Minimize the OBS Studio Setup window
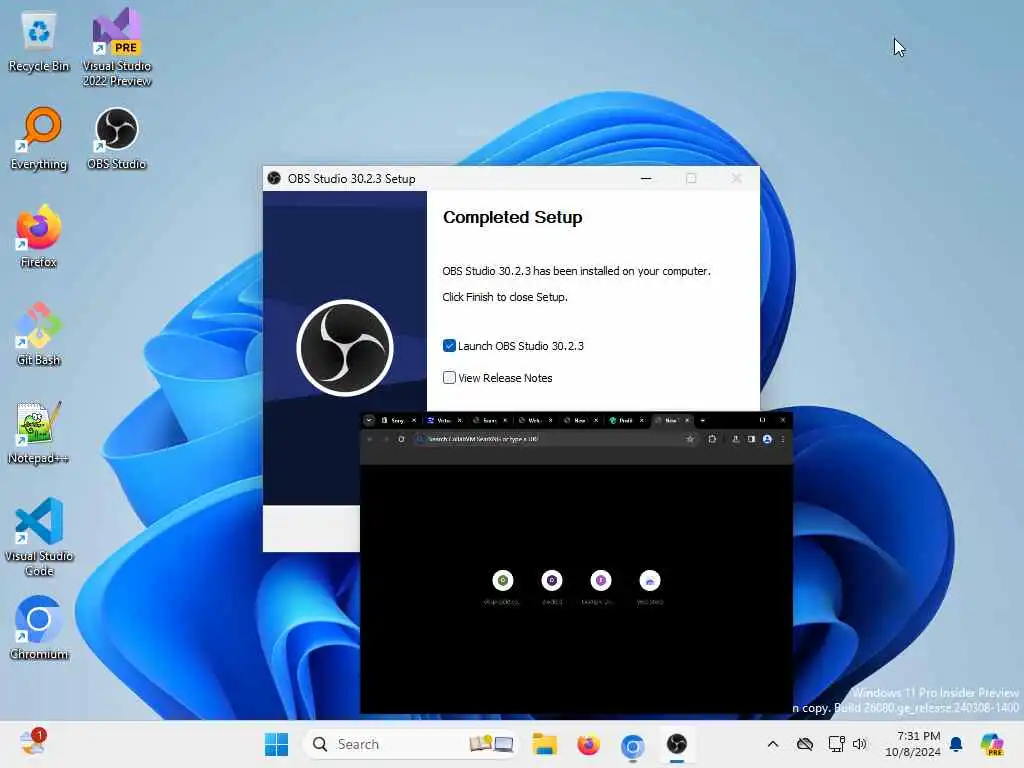1024x768 pixels. [x=646, y=178]
